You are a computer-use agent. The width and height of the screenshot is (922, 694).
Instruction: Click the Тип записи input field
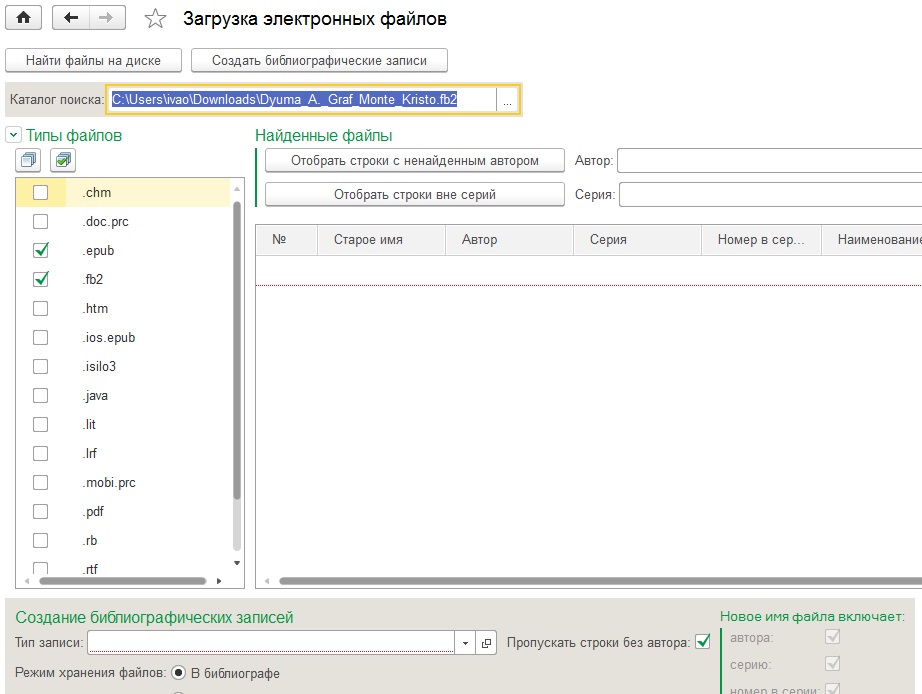(x=271, y=643)
